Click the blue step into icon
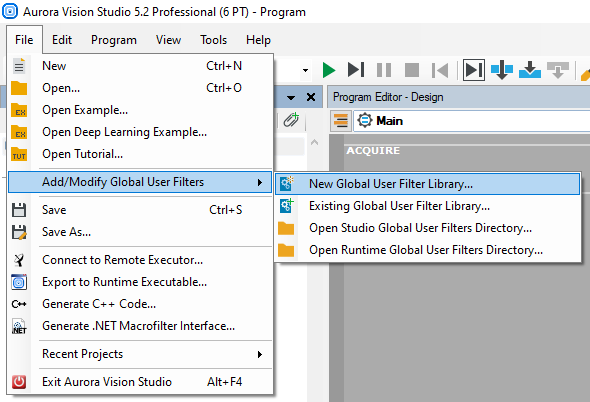This screenshot has width=590, height=402. click(x=502, y=70)
